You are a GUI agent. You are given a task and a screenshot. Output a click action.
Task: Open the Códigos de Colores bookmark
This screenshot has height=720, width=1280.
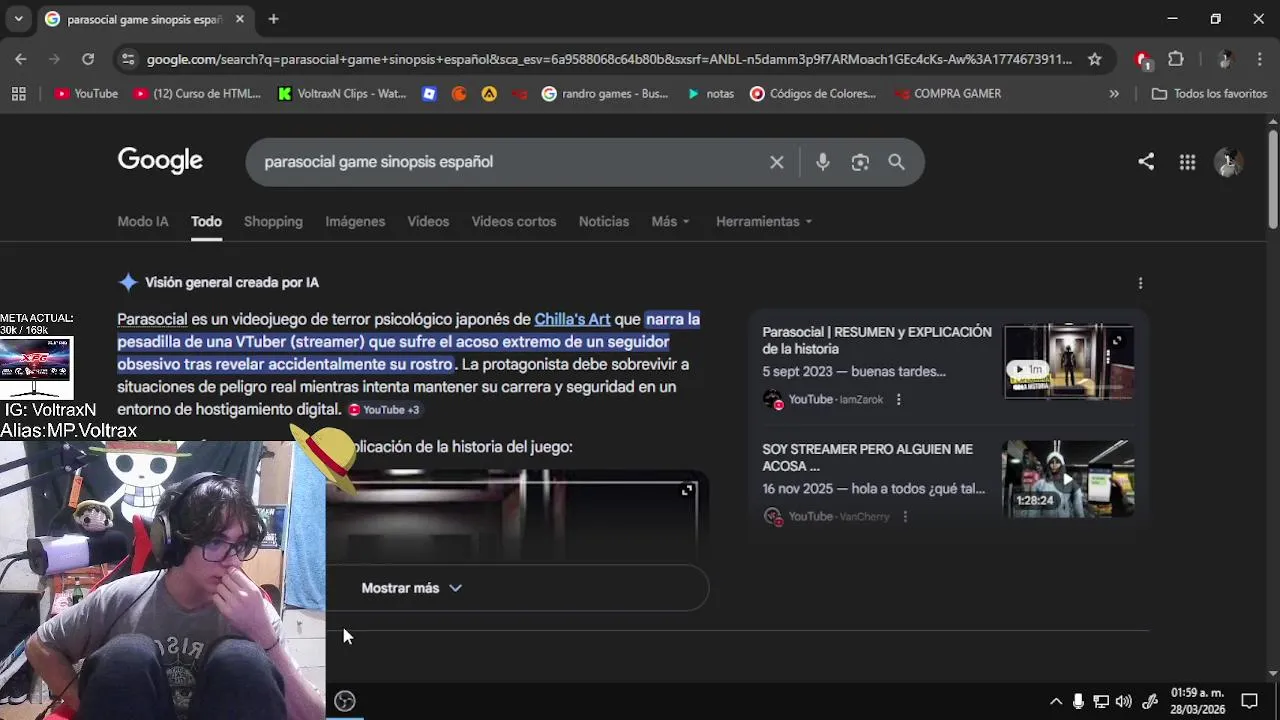pyautogui.click(x=813, y=94)
